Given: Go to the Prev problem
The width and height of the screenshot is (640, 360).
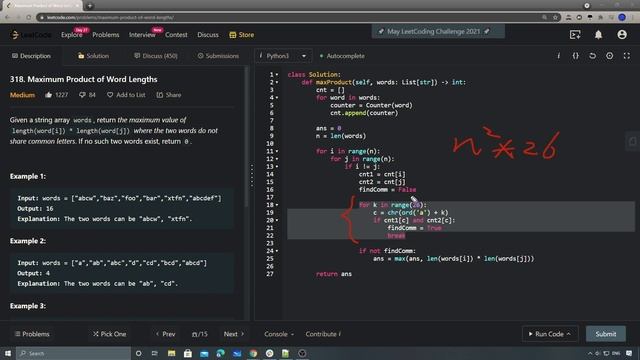Looking at the screenshot, I should click(x=165, y=334).
